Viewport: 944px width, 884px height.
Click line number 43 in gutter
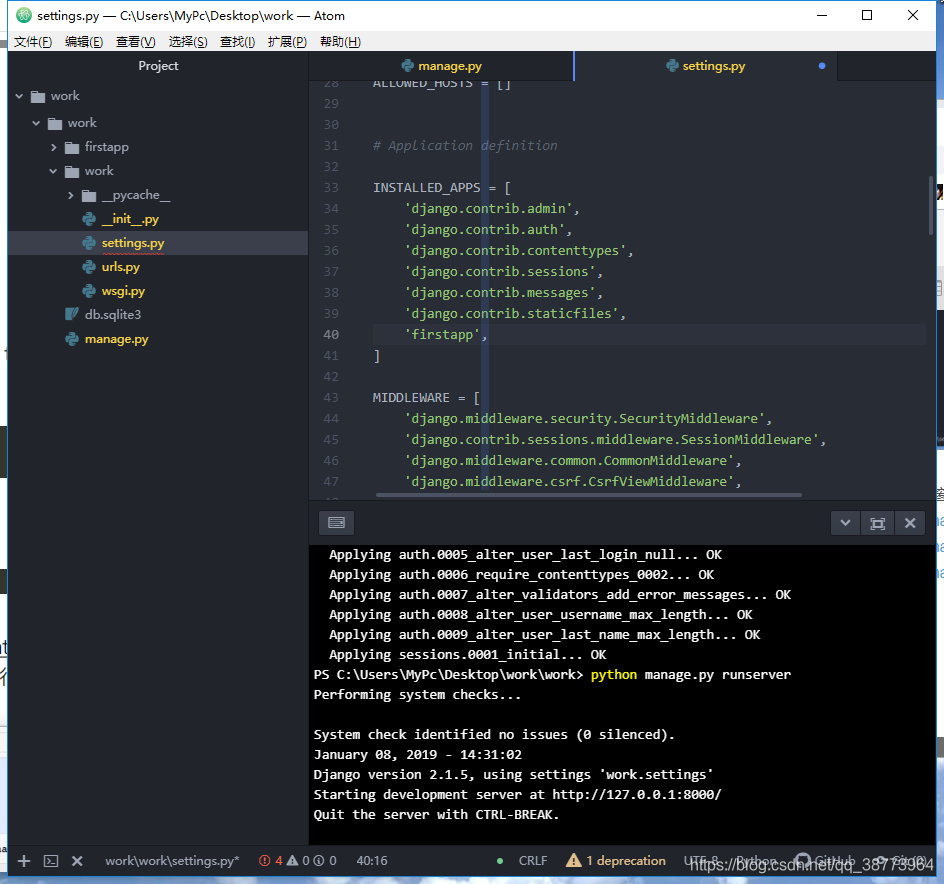pos(331,398)
